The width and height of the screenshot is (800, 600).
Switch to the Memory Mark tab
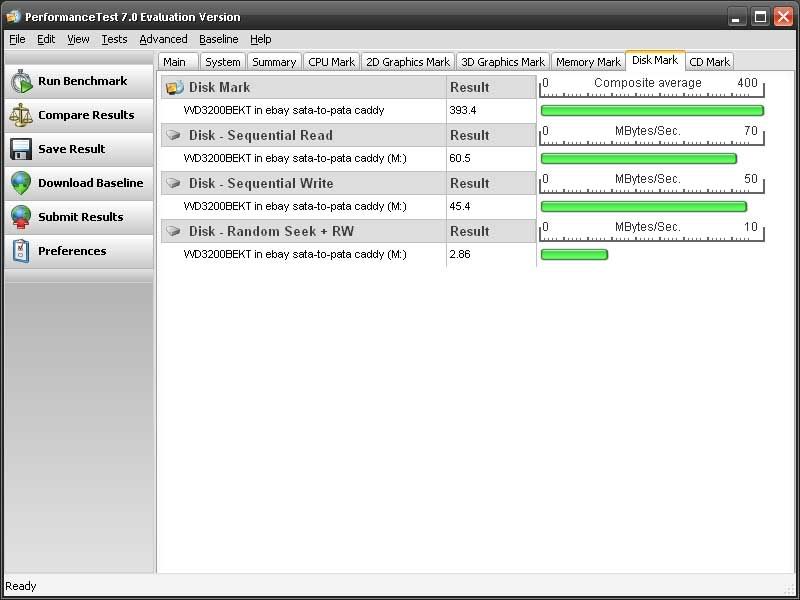(x=588, y=62)
